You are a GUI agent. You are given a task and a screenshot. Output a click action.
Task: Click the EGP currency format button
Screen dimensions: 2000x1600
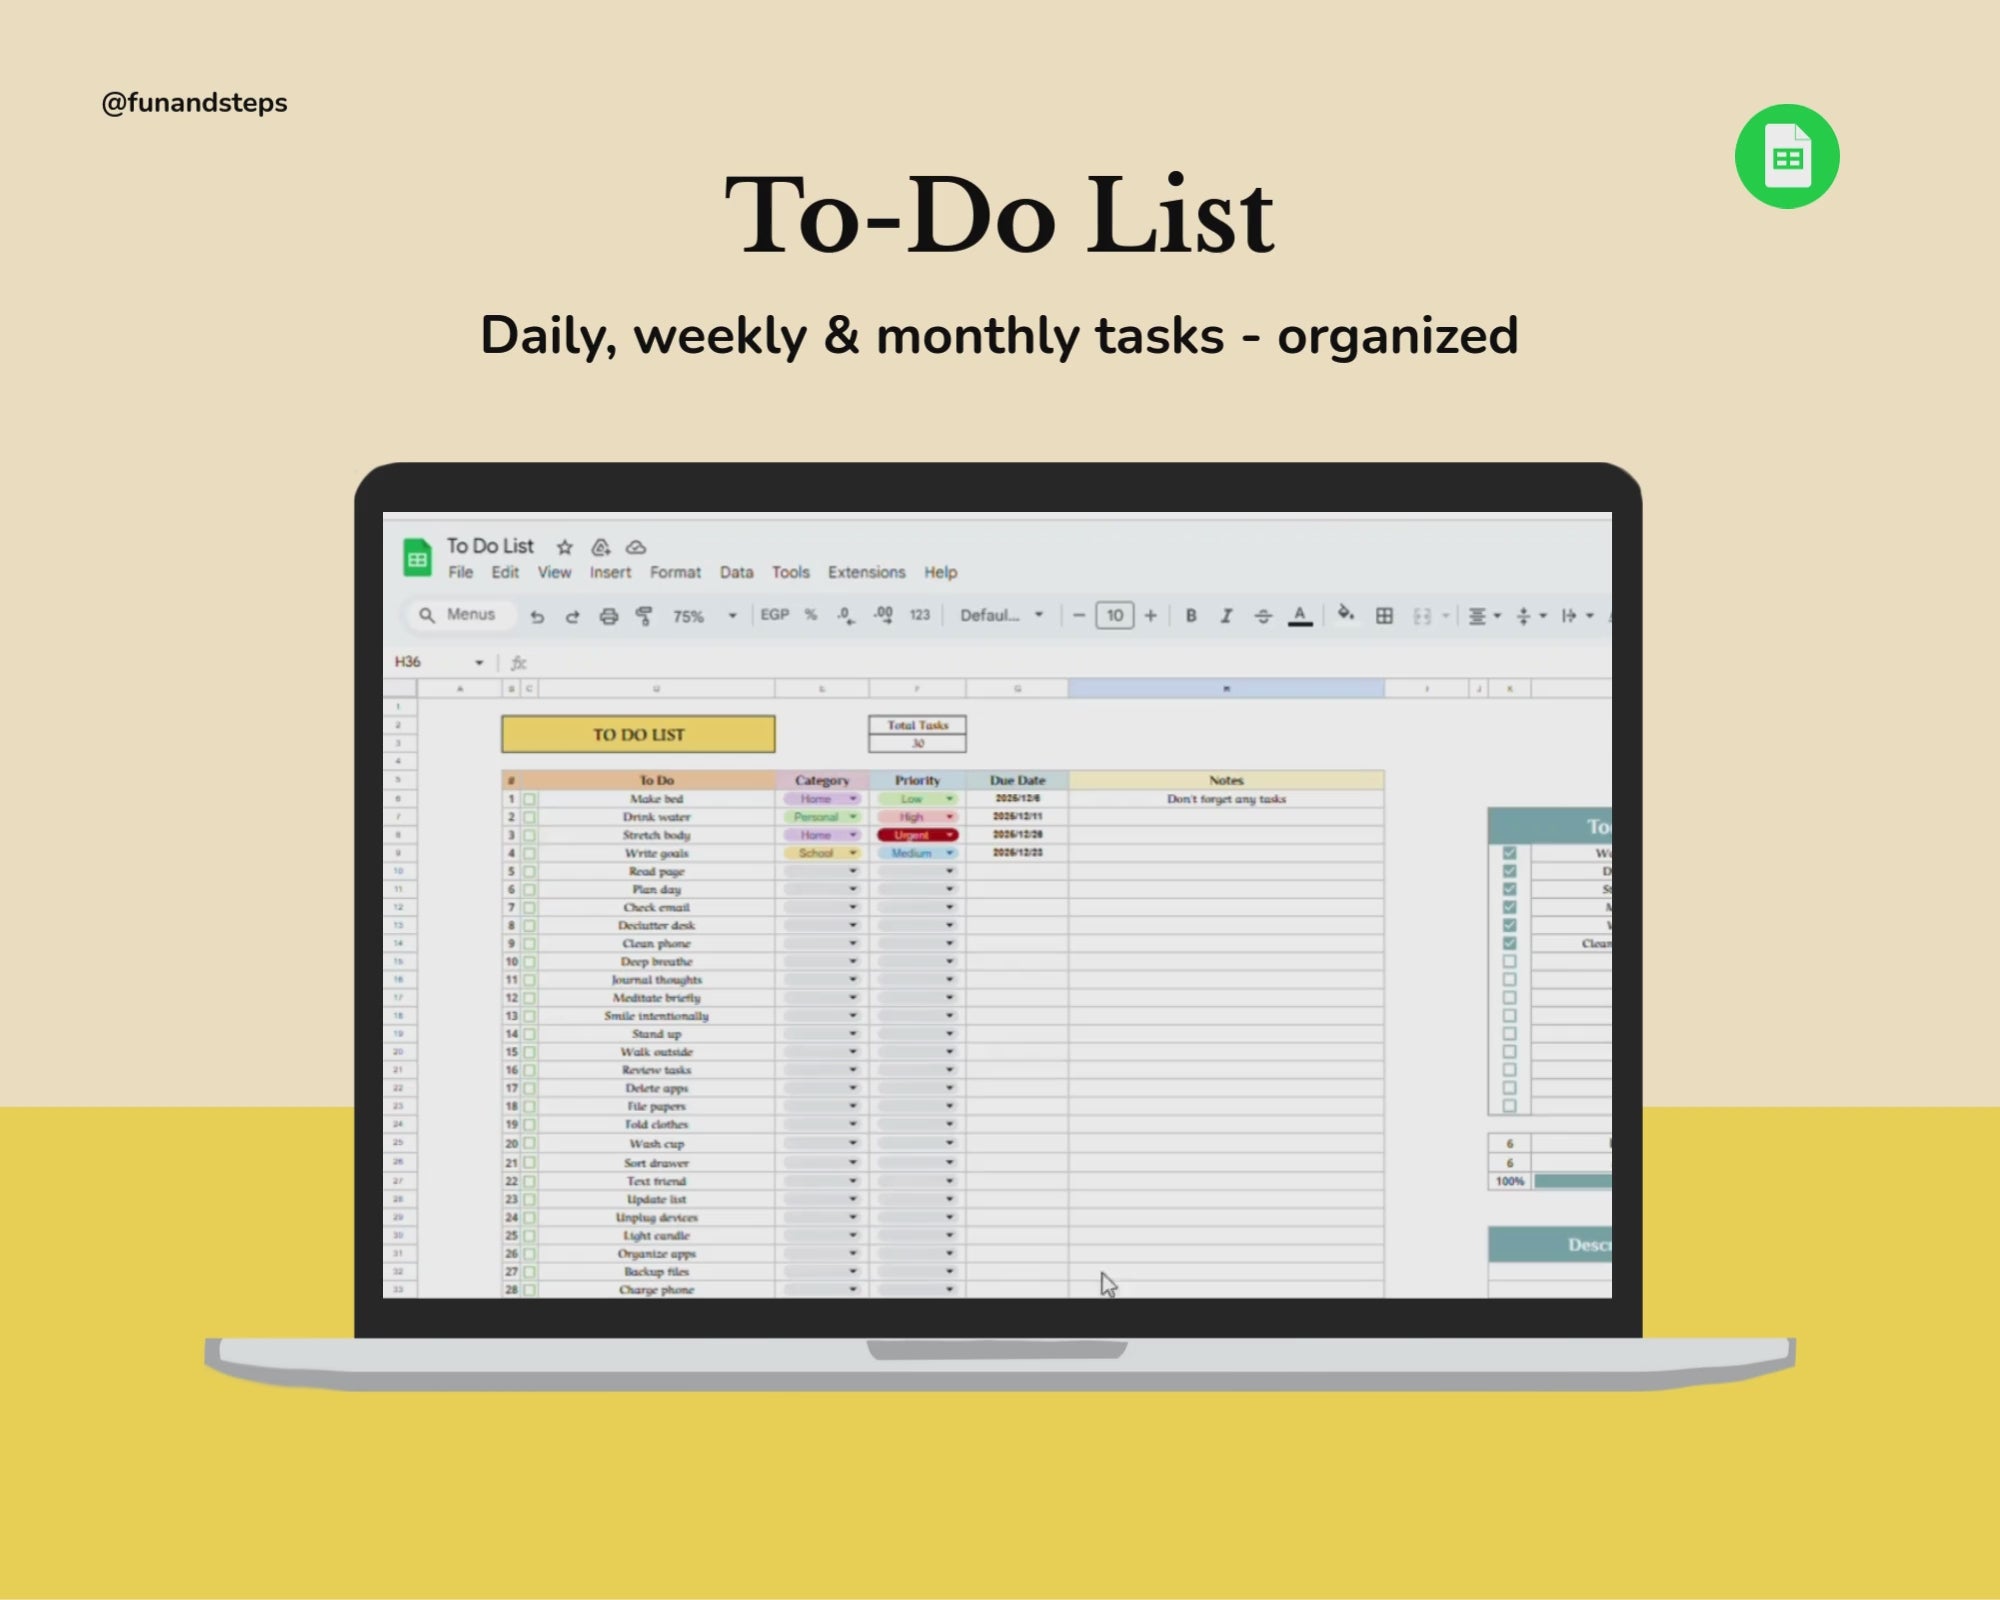pos(774,615)
